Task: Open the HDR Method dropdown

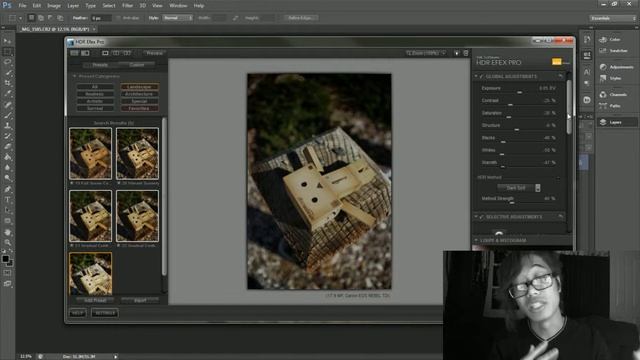Action: [519, 188]
